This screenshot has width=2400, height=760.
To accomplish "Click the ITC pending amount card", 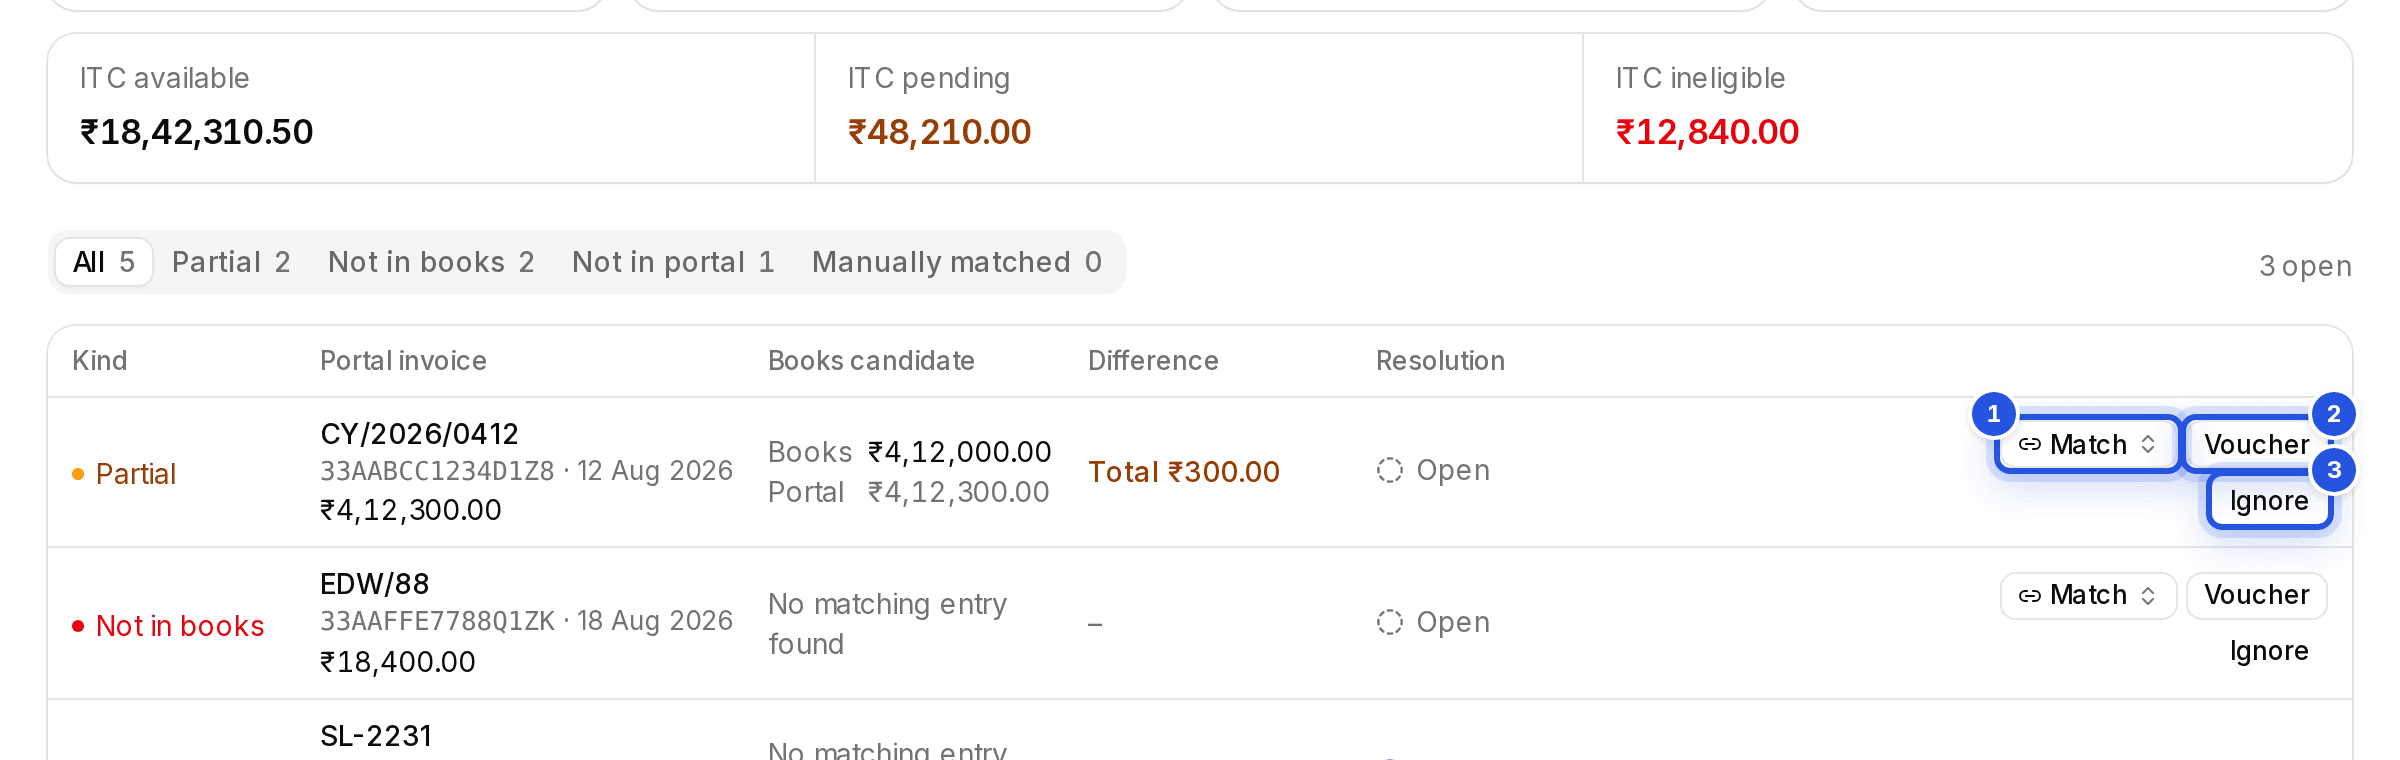I will pos(1199,108).
